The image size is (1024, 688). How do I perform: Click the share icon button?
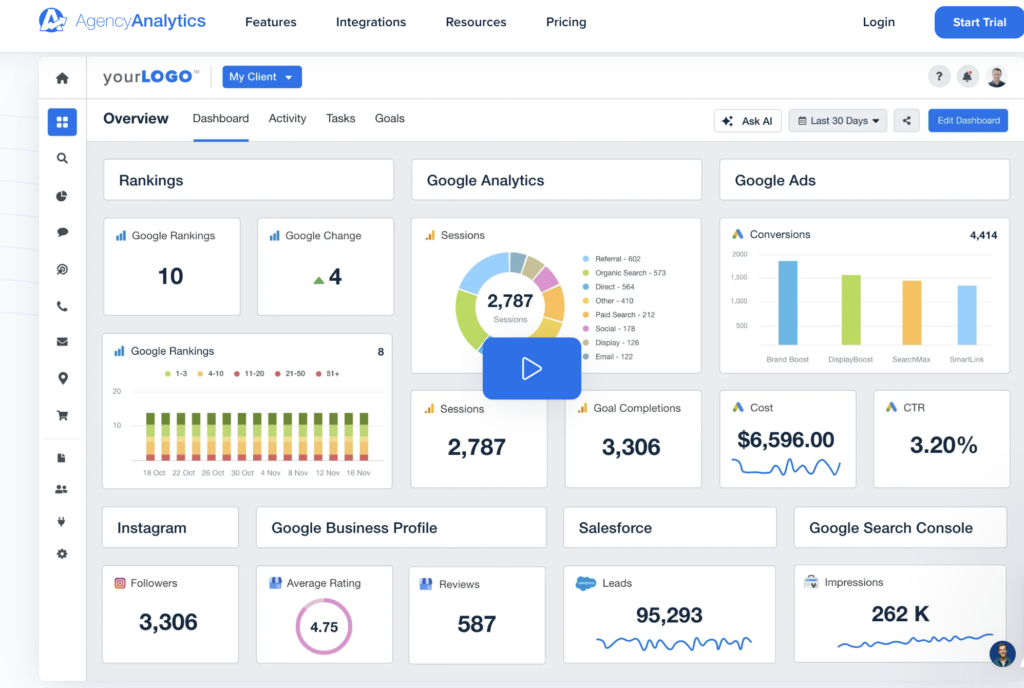(x=906, y=121)
